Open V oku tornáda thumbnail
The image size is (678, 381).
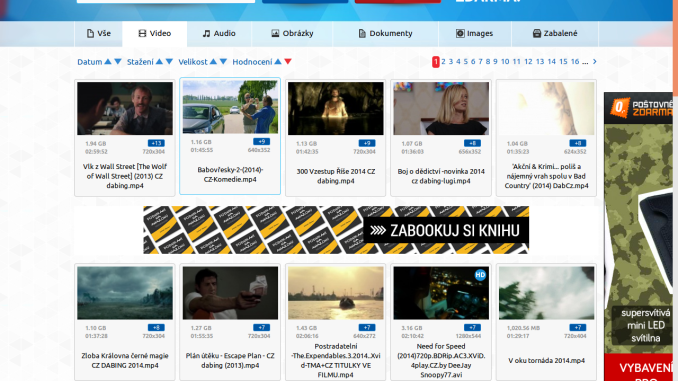[547, 293]
